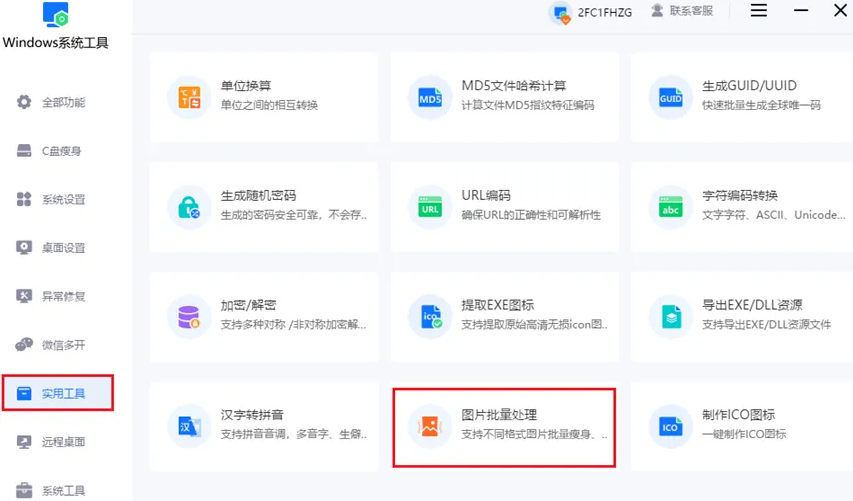Click the 联系客服 person icon
The image size is (853, 501).
[657, 10]
